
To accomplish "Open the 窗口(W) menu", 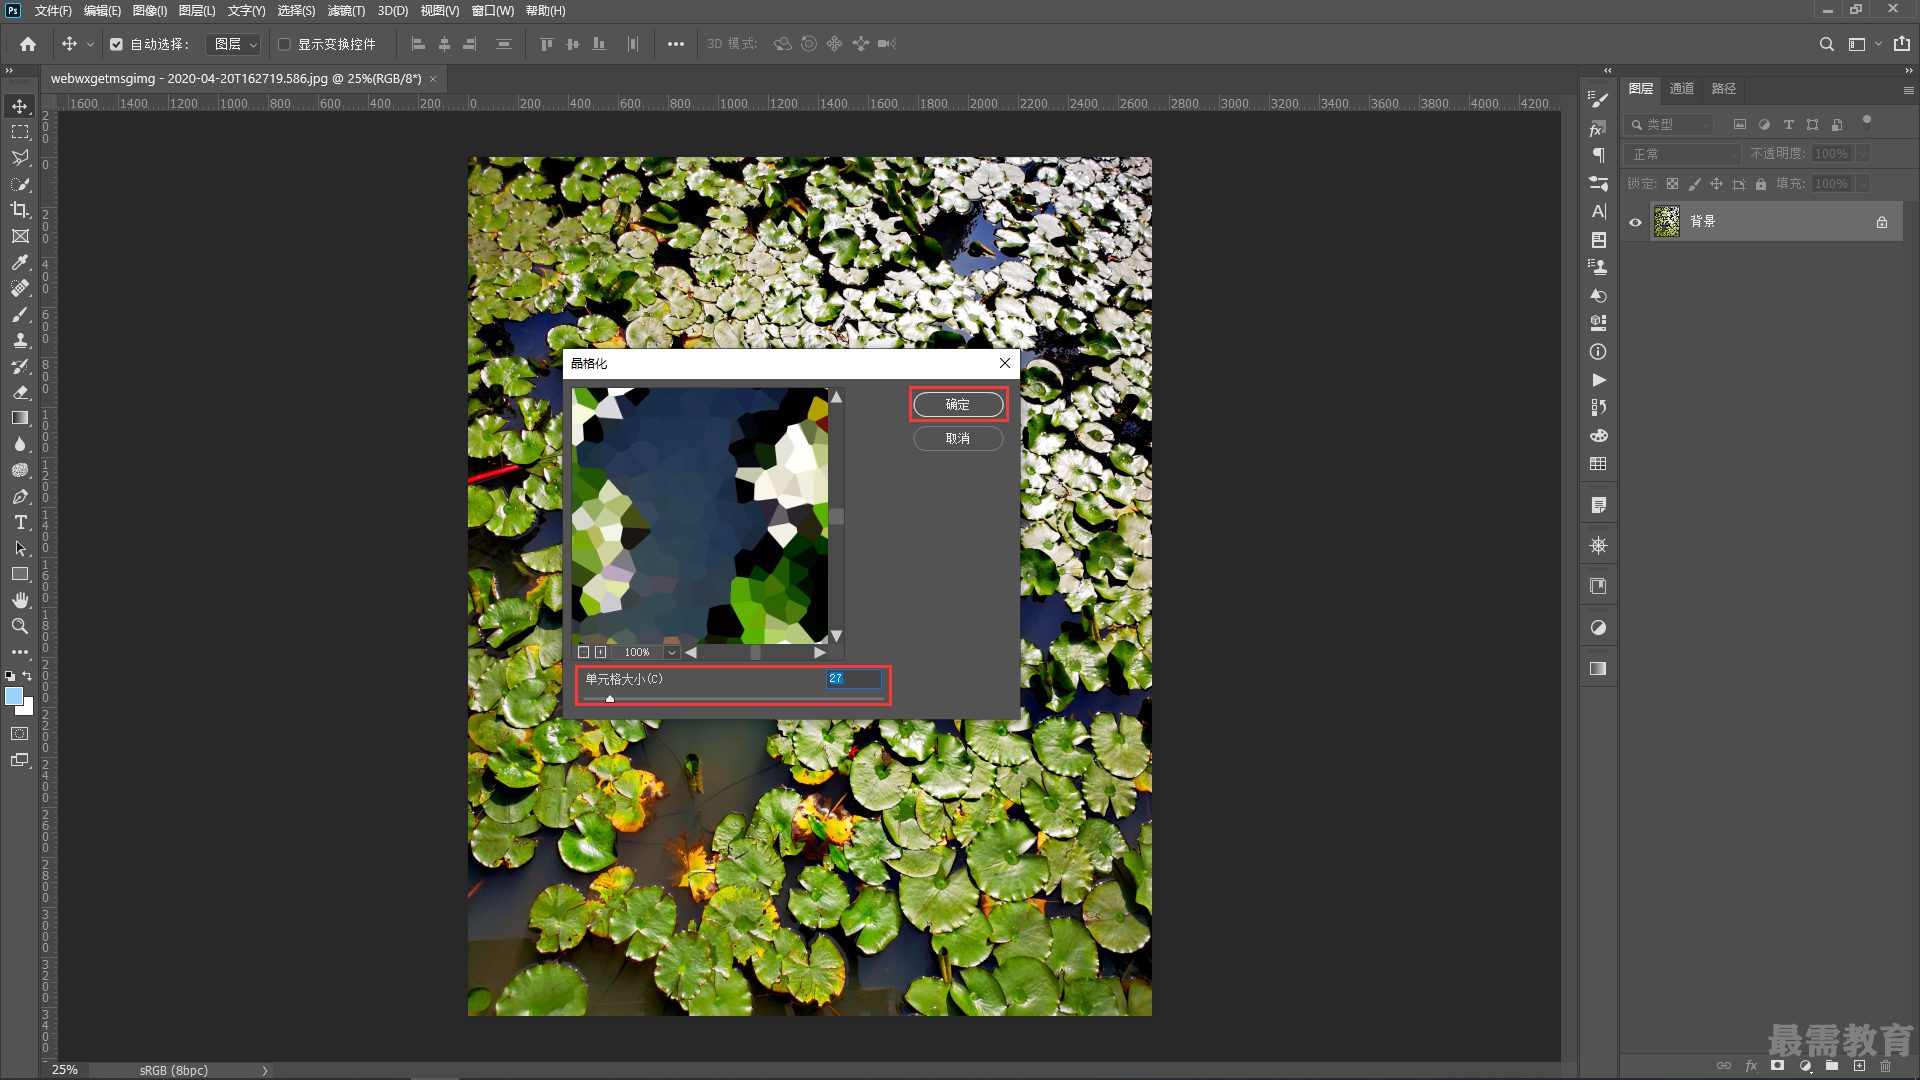I will click(x=492, y=11).
